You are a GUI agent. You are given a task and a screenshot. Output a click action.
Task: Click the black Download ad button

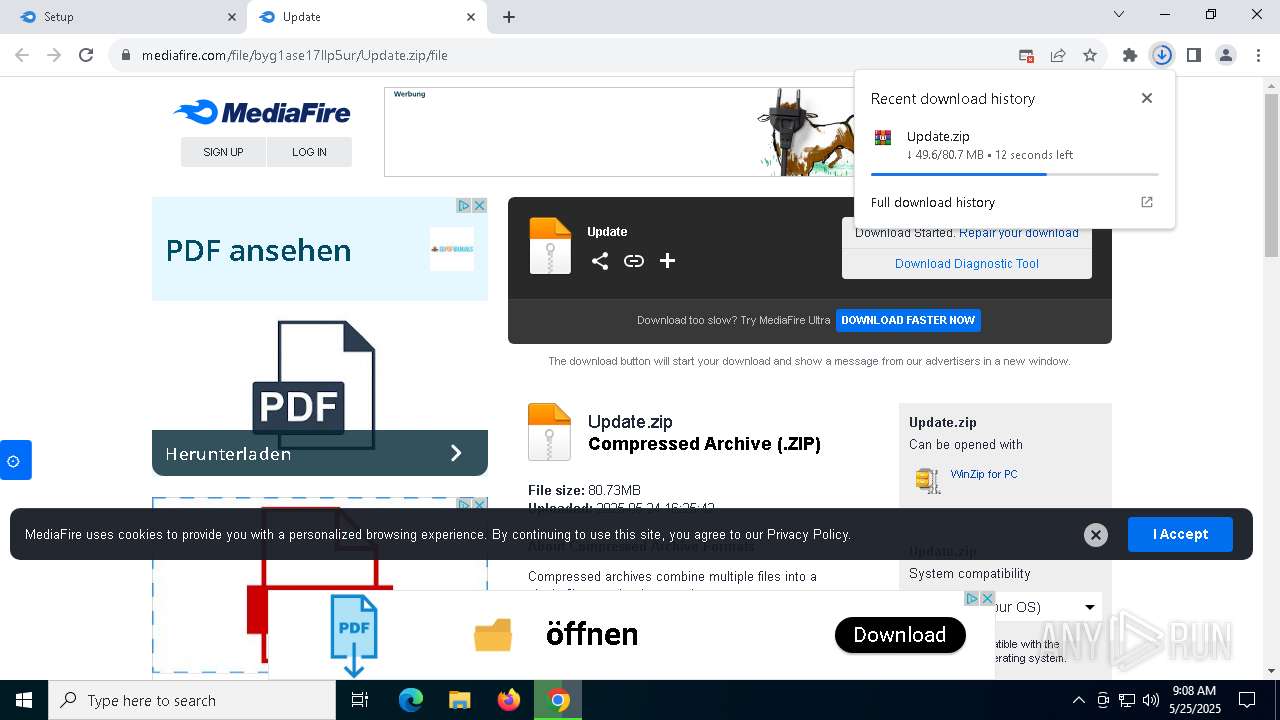point(900,635)
